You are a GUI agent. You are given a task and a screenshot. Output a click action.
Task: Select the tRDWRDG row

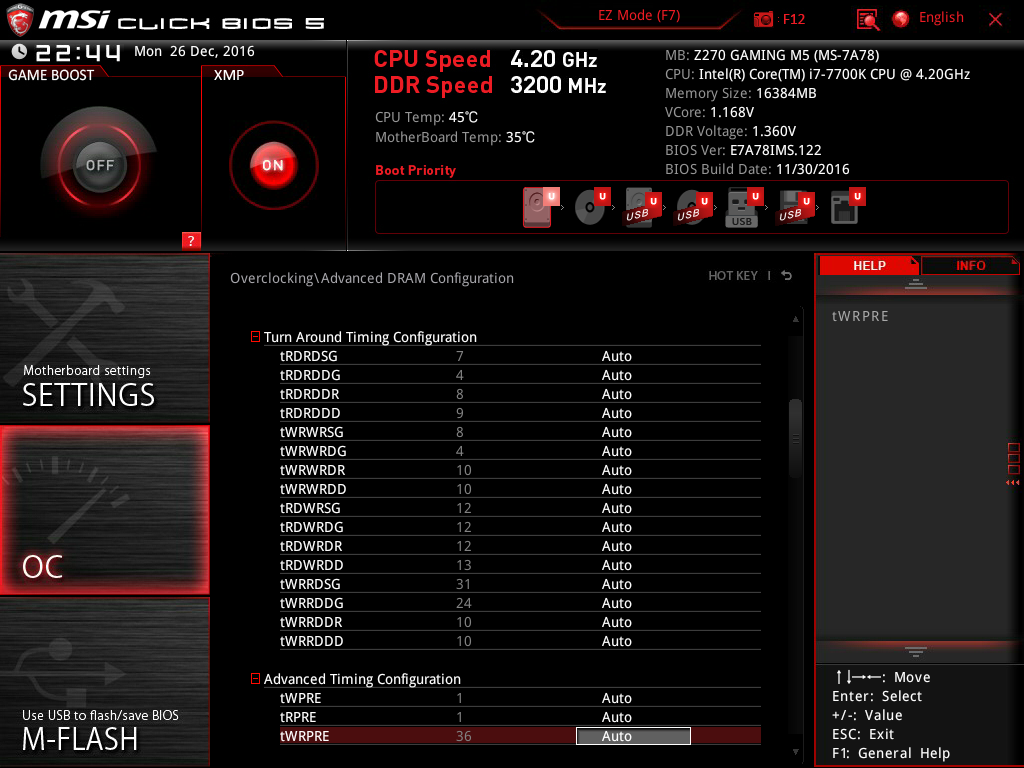[520, 526]
